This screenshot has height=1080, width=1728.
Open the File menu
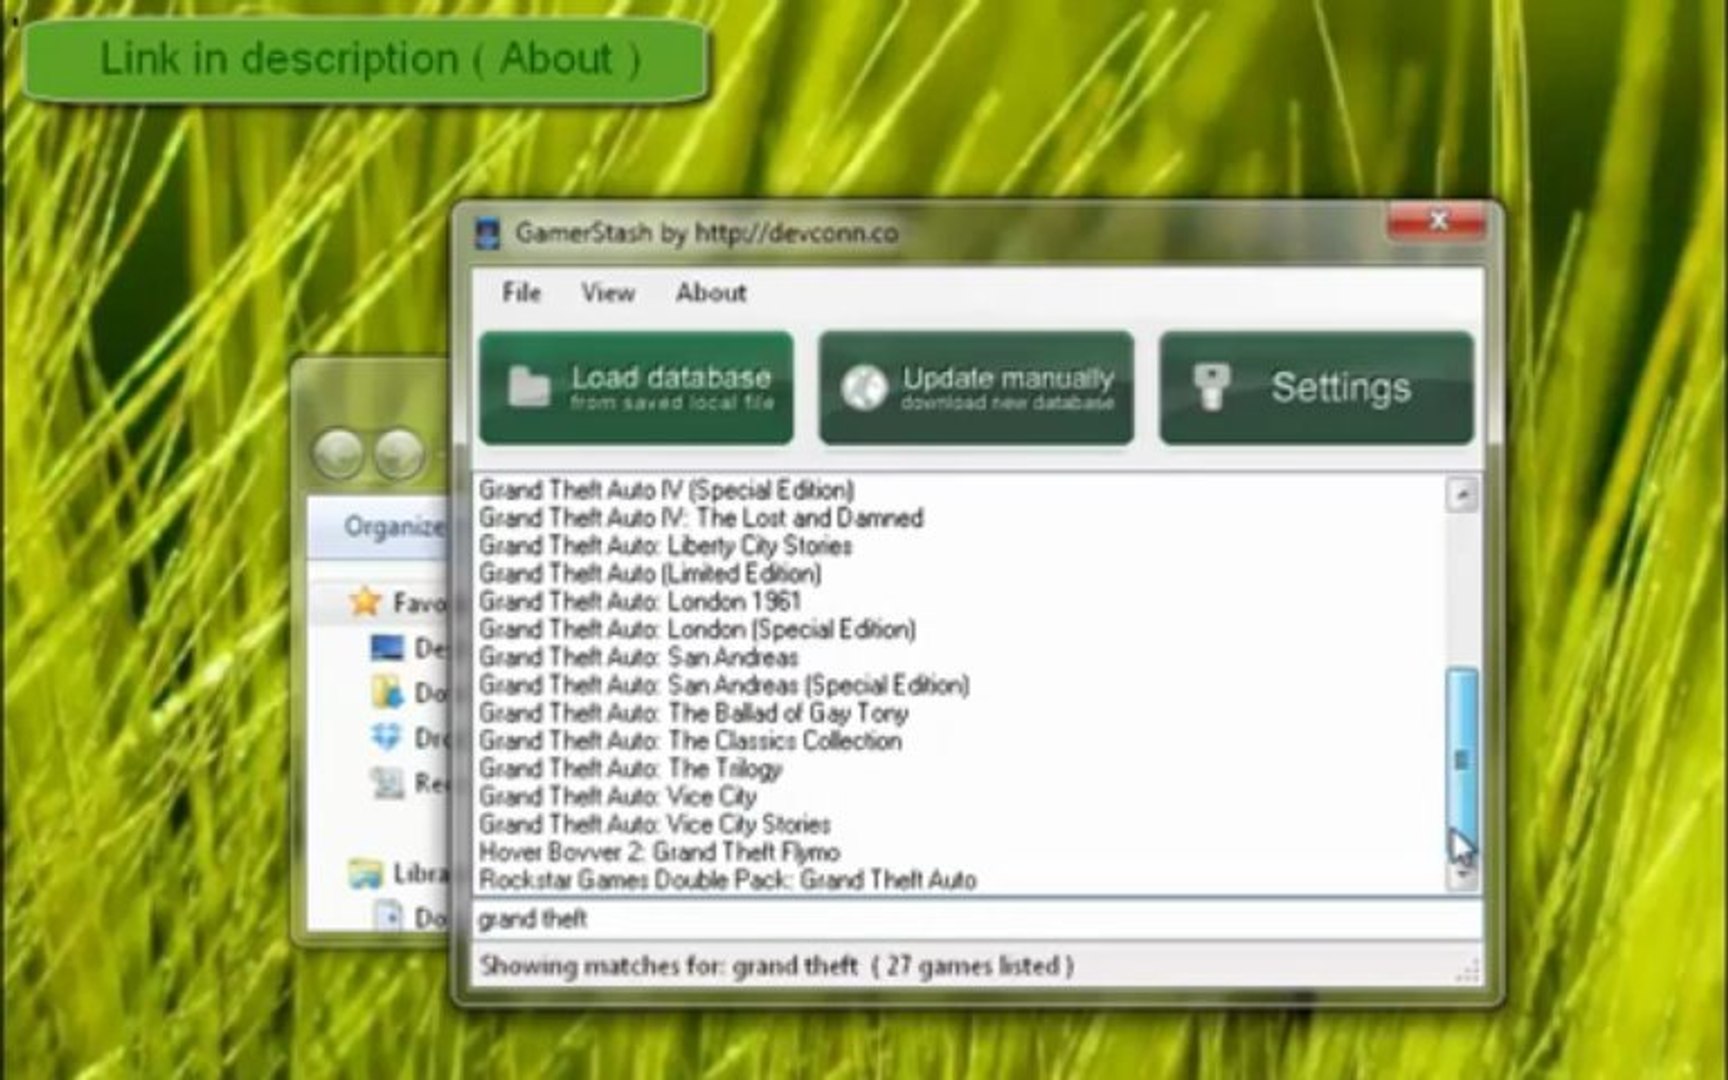[x=521, y=293]
